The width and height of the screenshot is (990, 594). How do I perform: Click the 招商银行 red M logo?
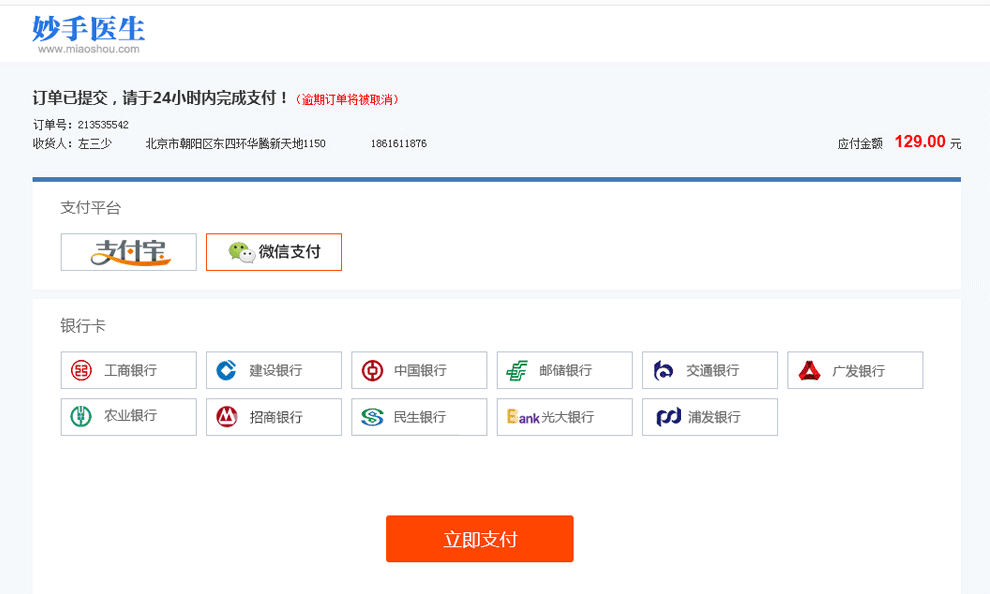pos(227,417)
